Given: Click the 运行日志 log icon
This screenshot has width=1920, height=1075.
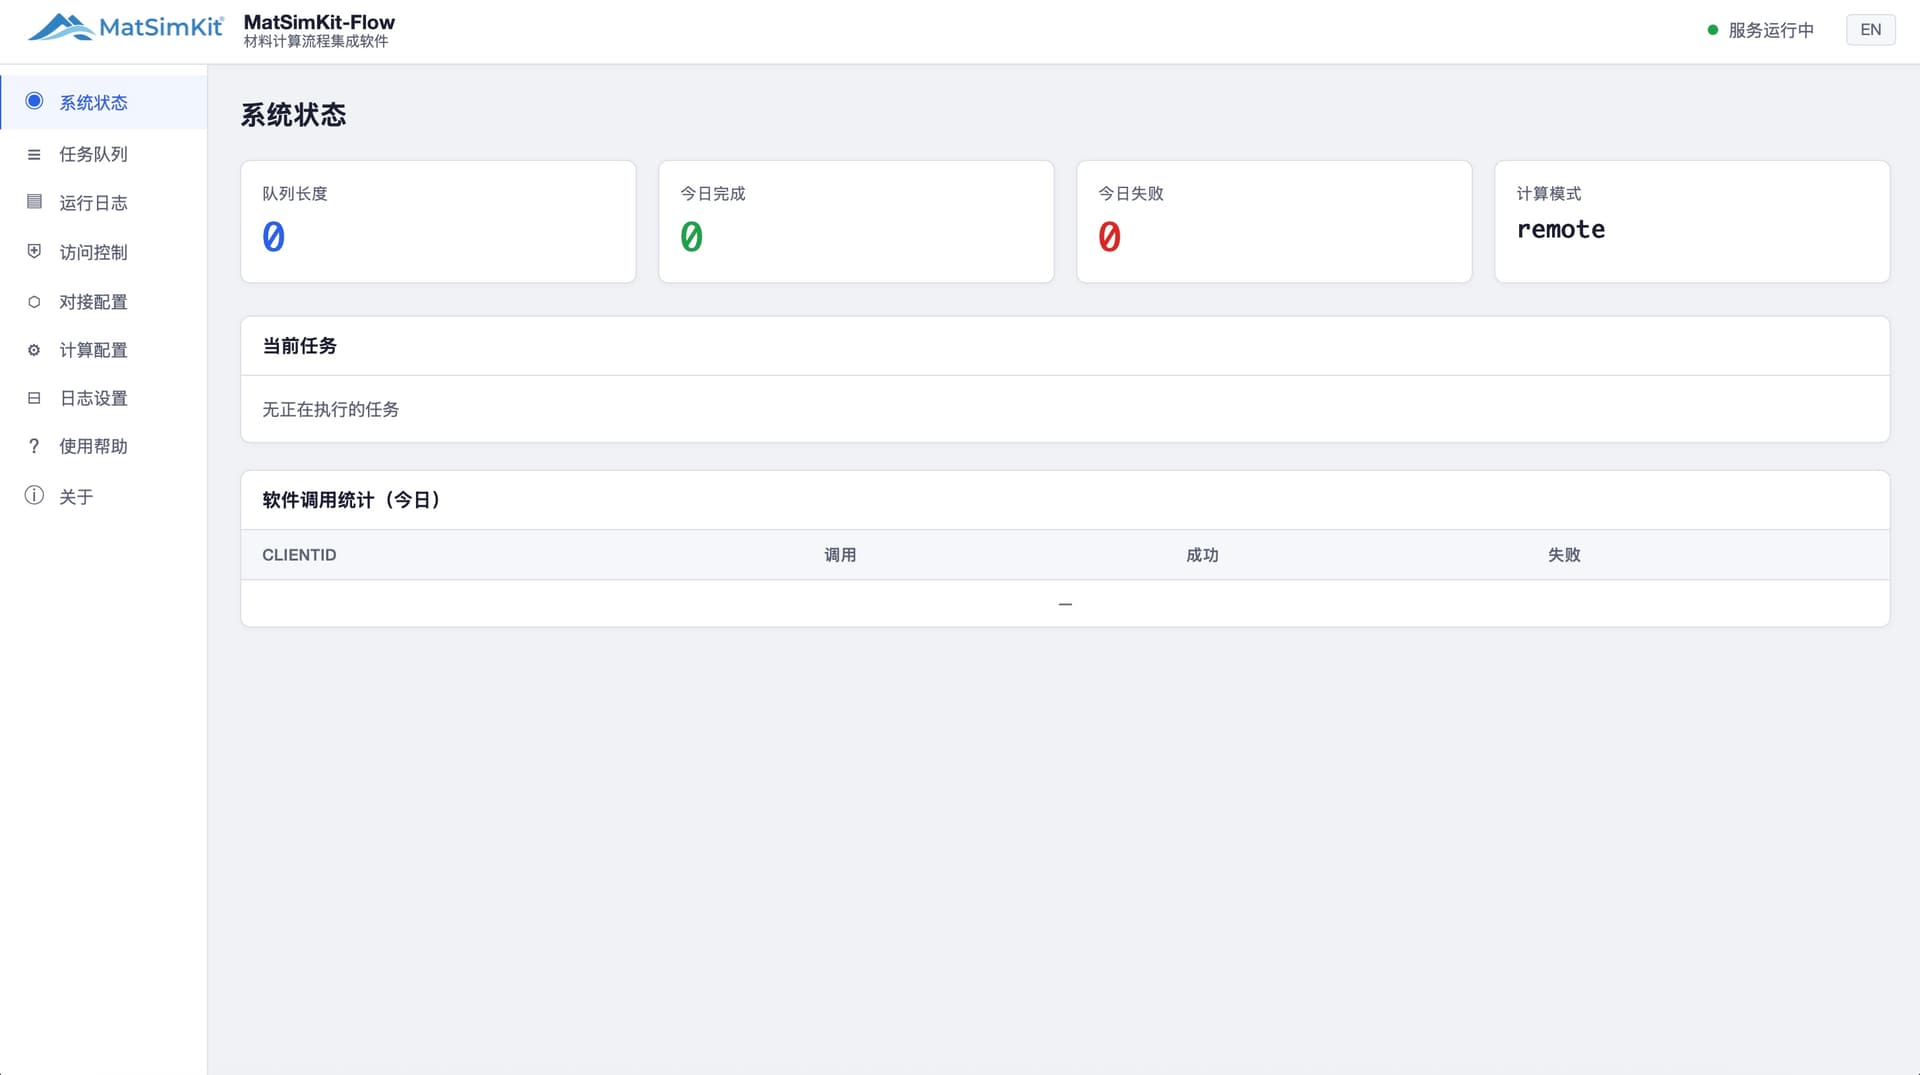Looking at the screenshot, I should coord(34,203).
